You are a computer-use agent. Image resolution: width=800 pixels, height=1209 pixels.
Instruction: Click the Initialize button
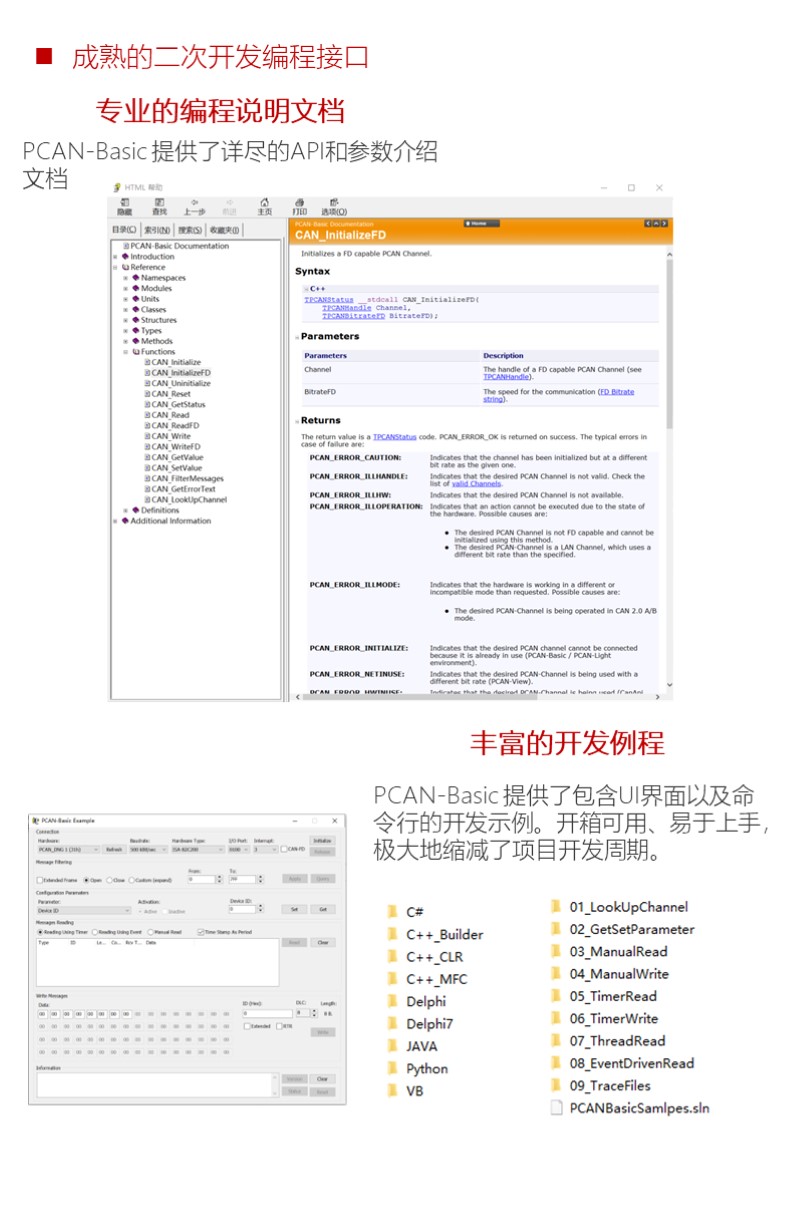322,841
